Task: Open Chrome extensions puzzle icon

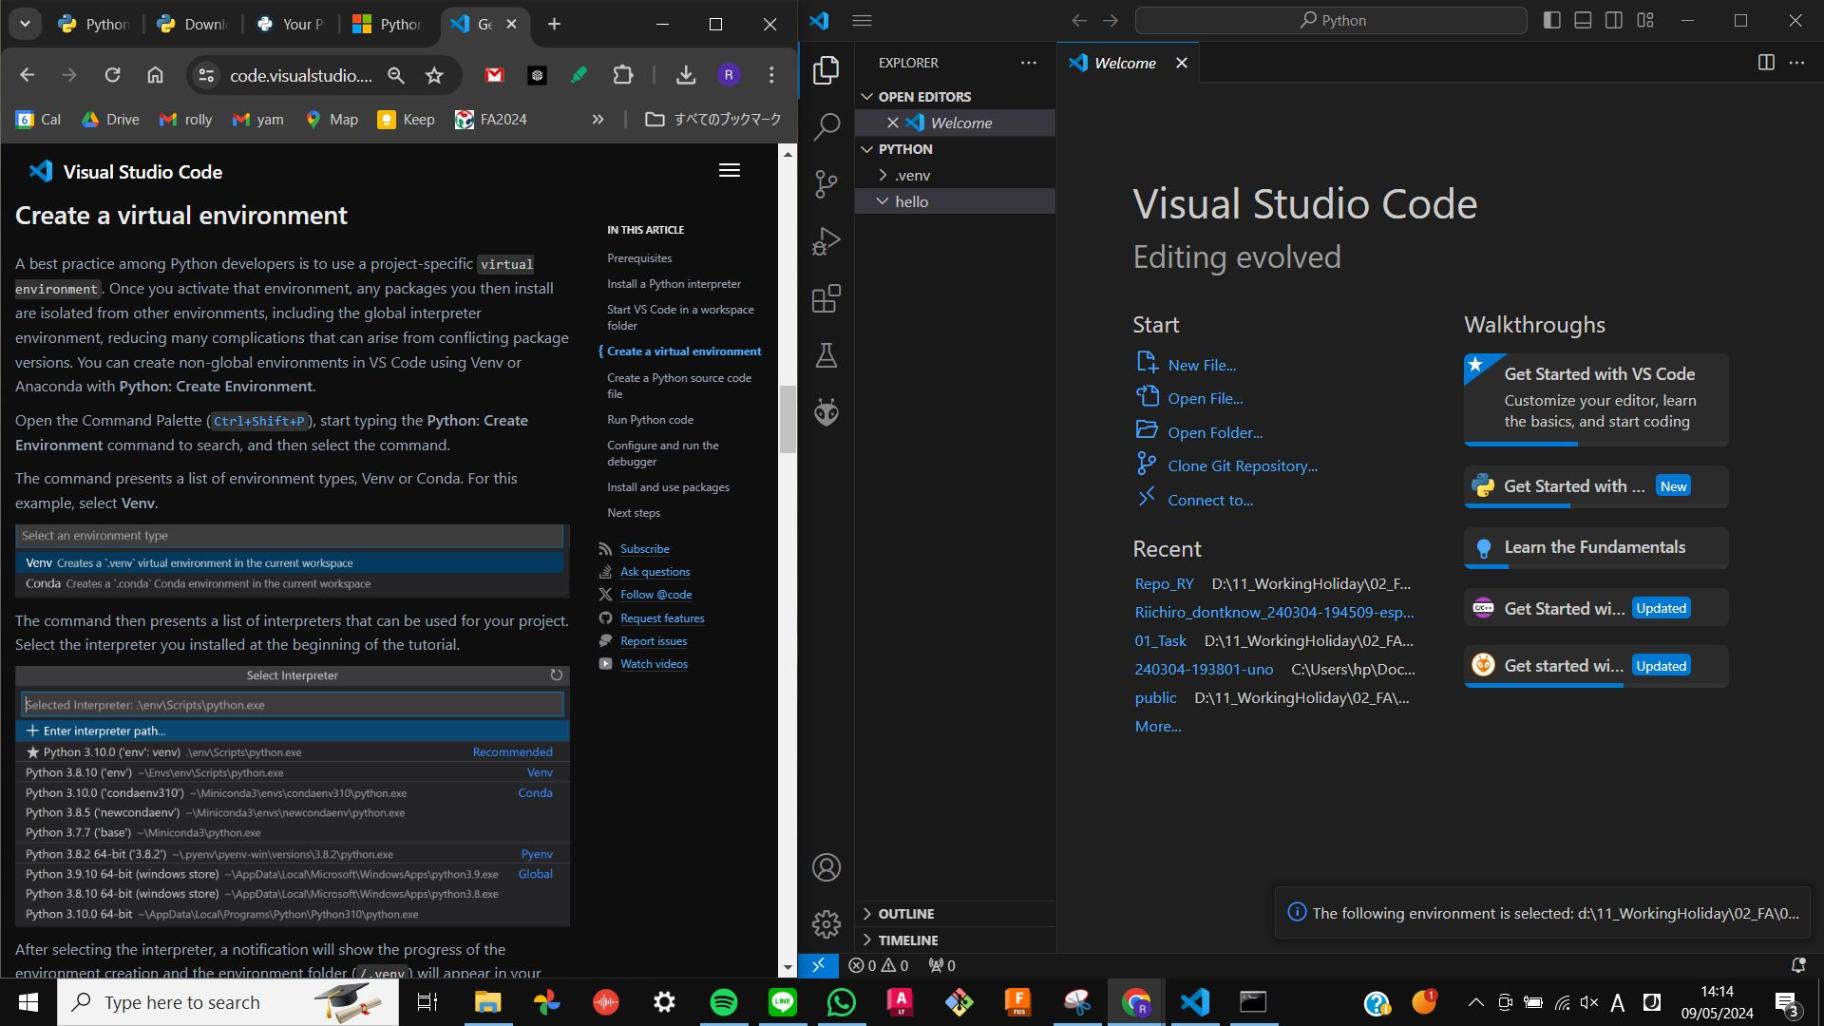Action: tap(623, 75)
